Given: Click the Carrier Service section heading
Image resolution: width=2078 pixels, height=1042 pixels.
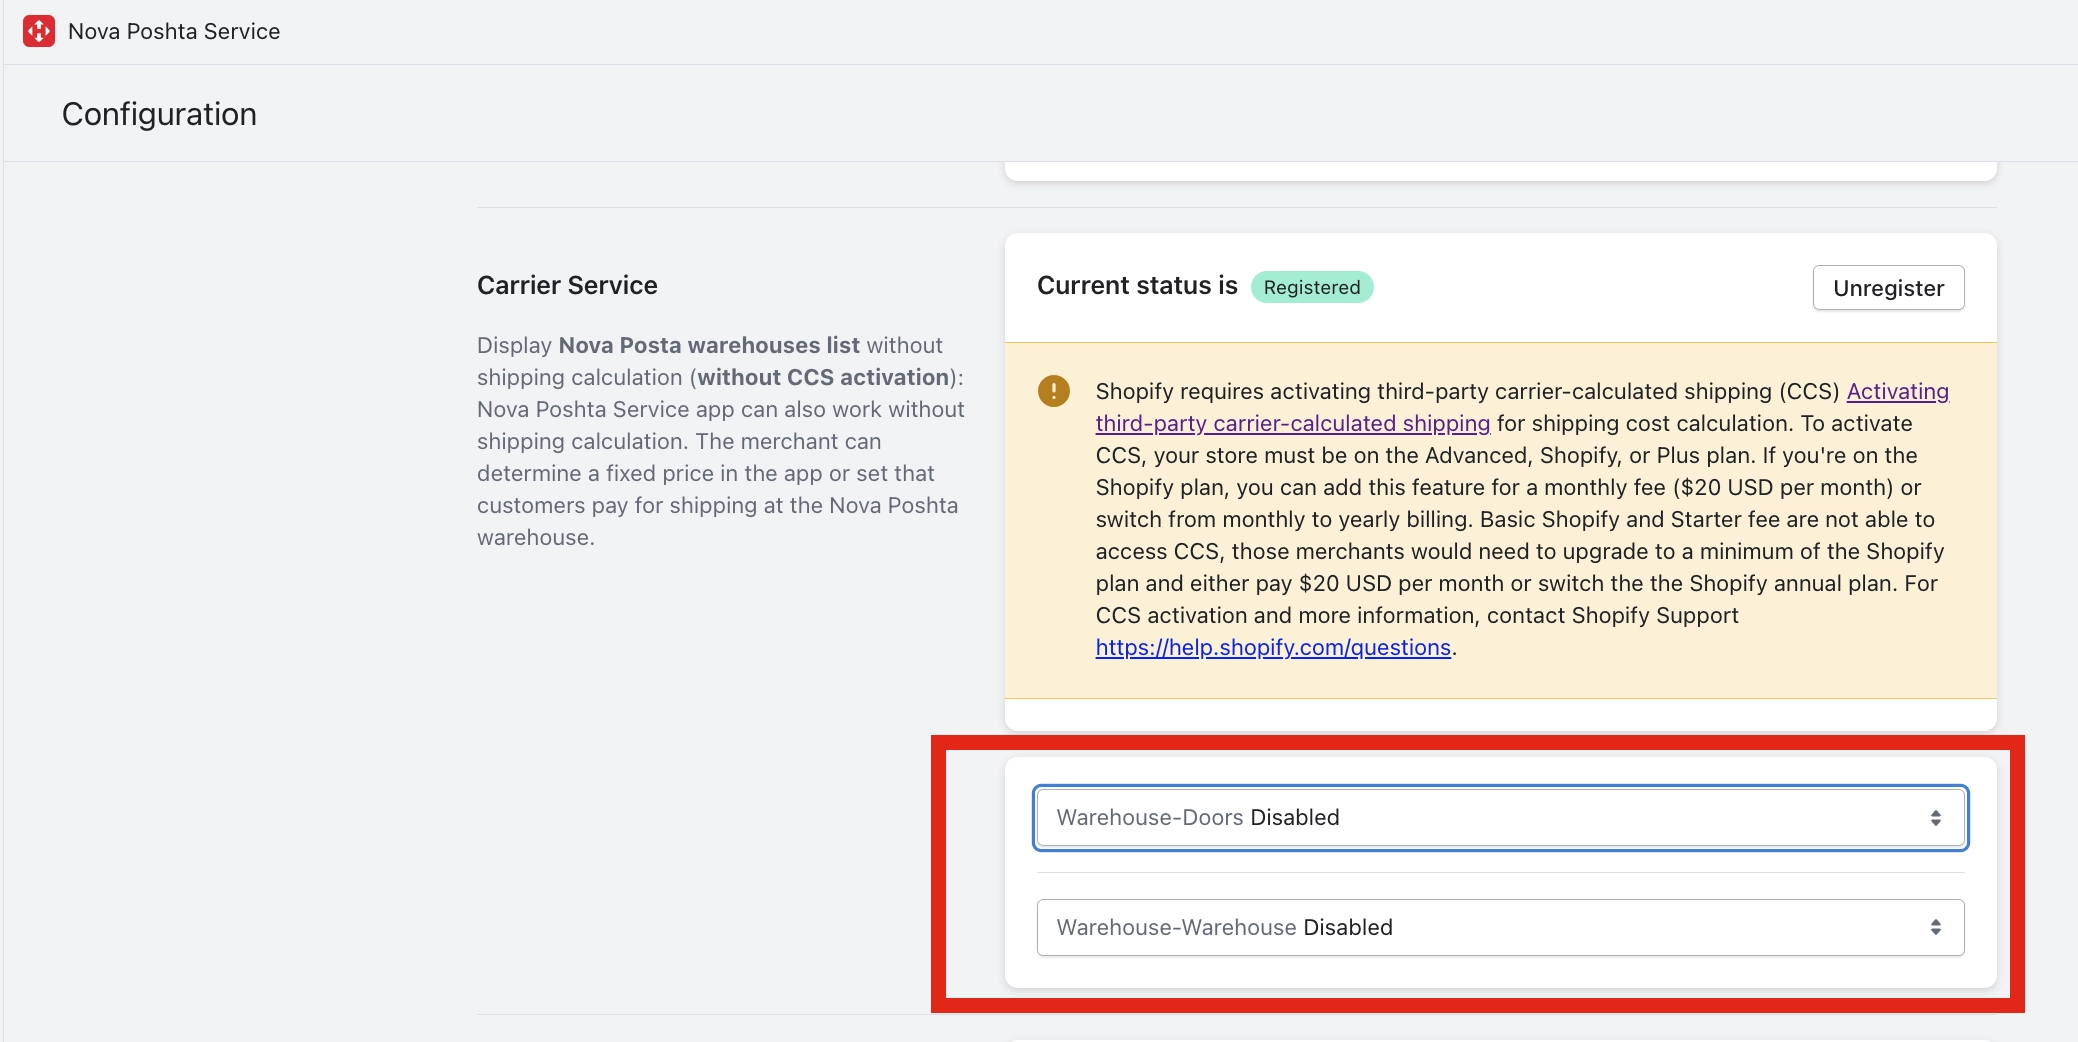Looking at the screenshot, I should [x=567, y=286].
